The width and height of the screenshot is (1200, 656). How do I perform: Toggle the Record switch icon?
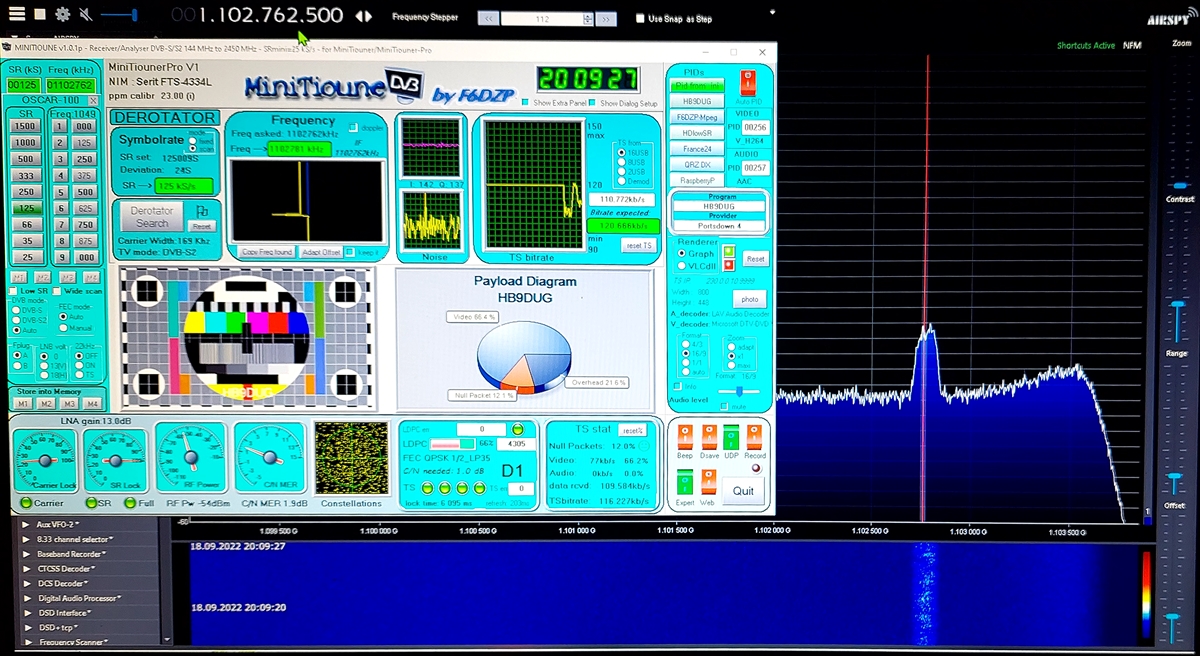coord(754,438)
